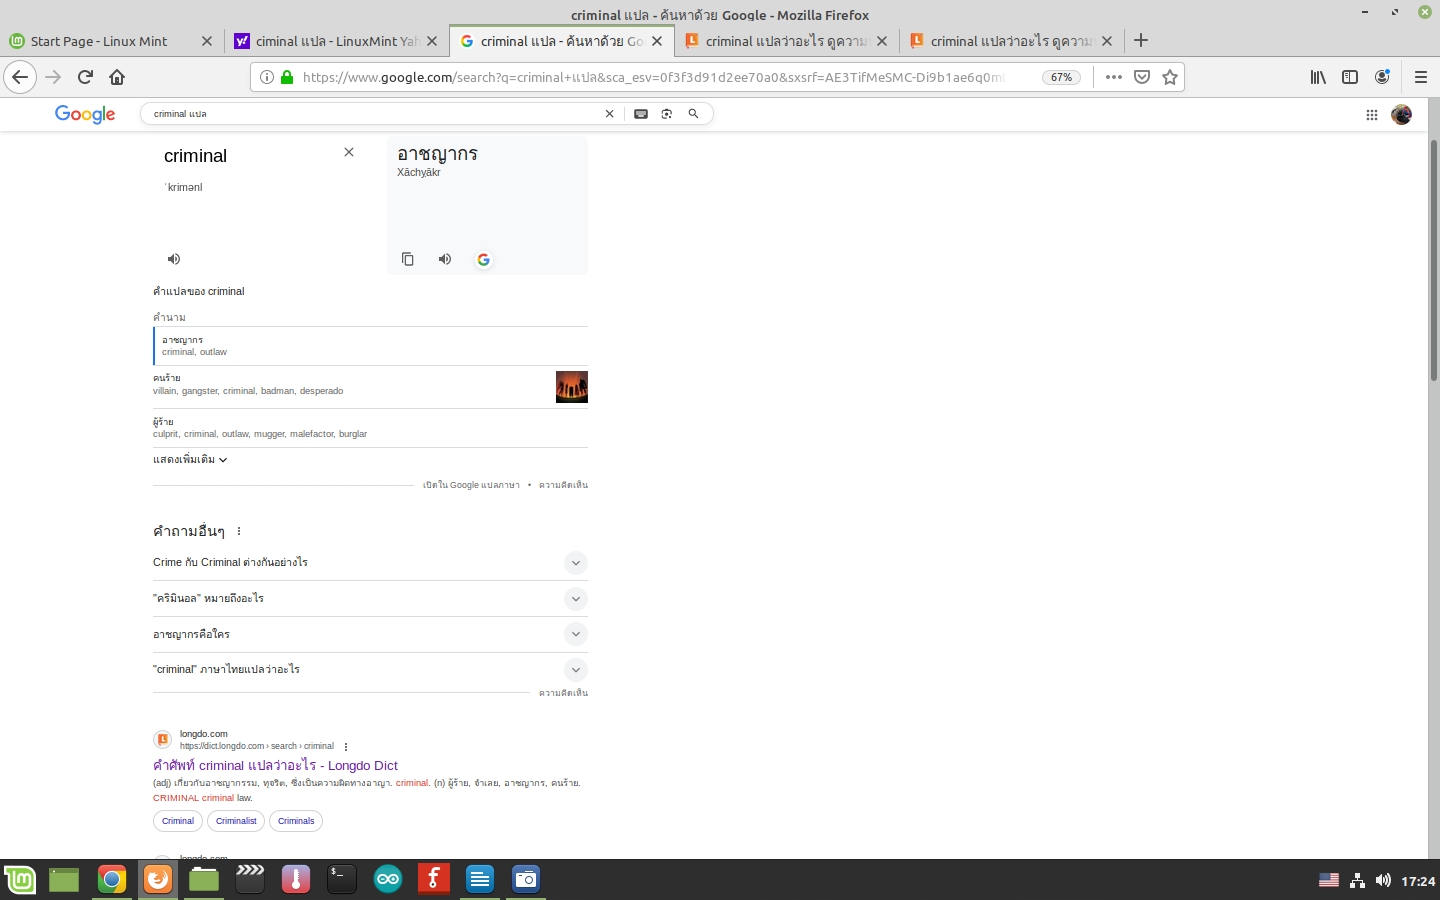Bookmark this page with star icon
Image resolution: width=1440 pixels, height=900 pixels.
pos(1170,77)
